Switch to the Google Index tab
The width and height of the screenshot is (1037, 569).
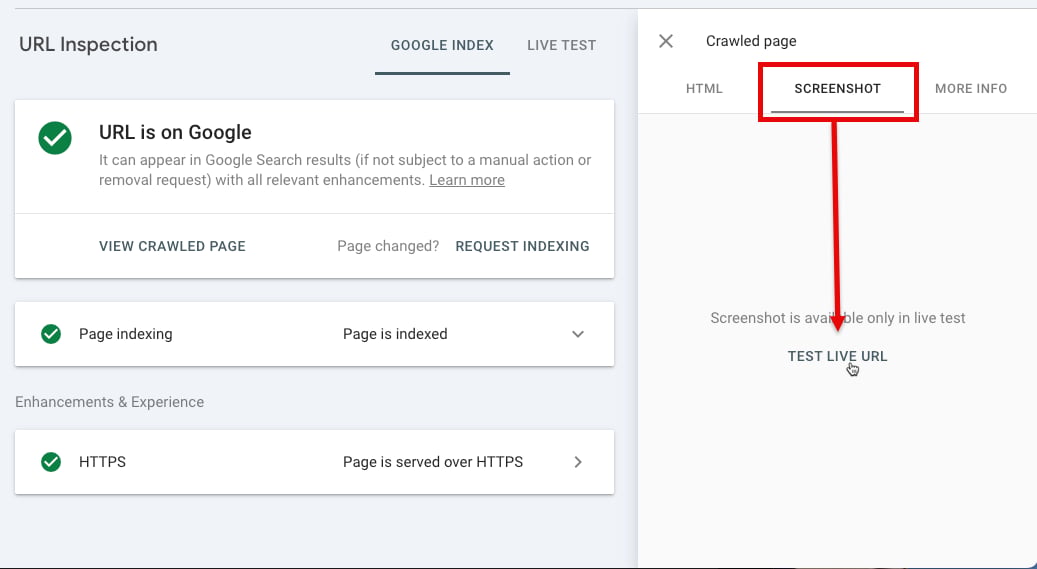(442, 46)
